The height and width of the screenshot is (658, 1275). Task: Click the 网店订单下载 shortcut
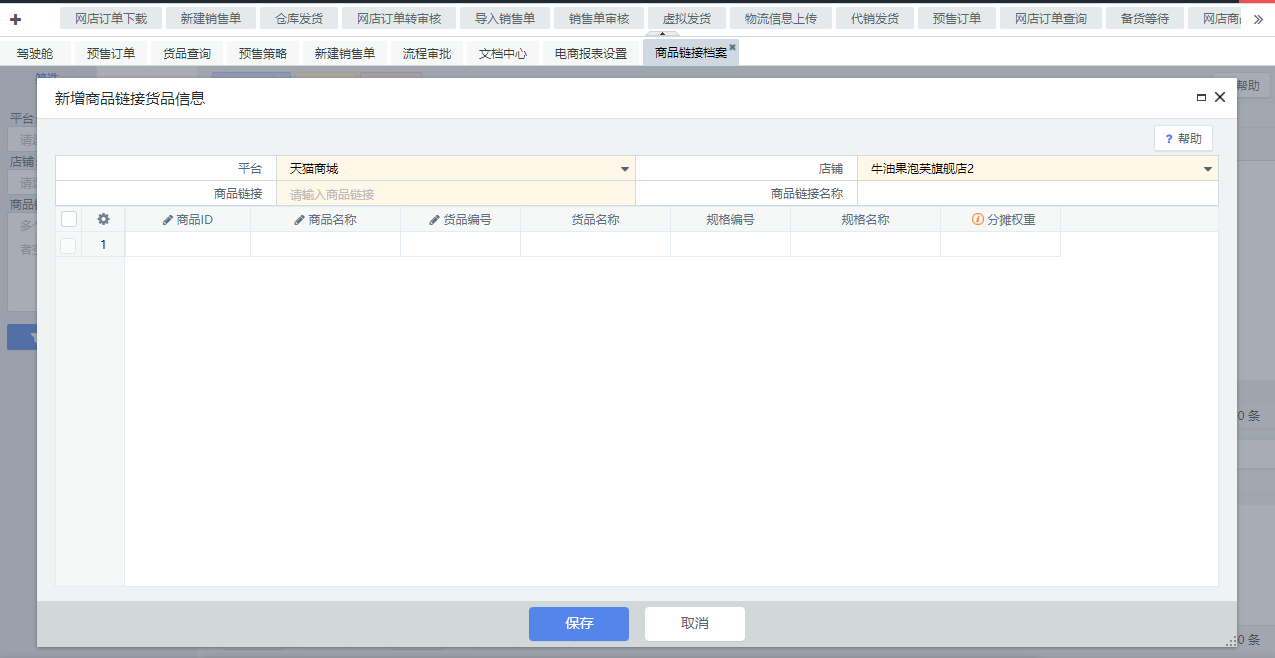[111, 19]
